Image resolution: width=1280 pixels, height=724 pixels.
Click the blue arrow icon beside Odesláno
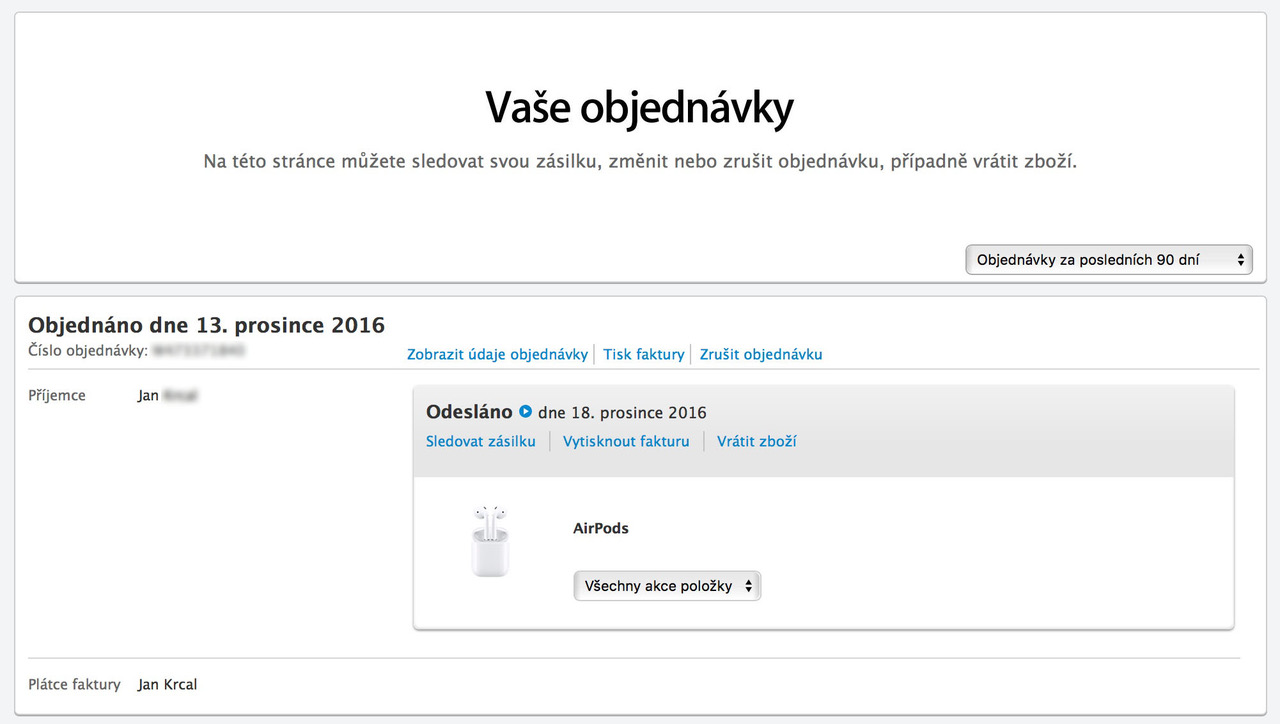tap(525, 411)
